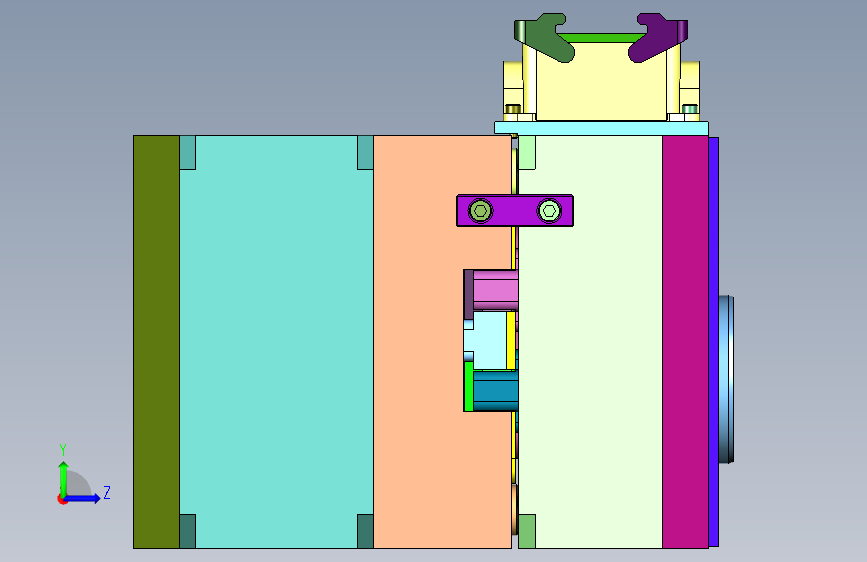Select the purple lock bar
Screen dimensions: 867x562
[515, 211]
